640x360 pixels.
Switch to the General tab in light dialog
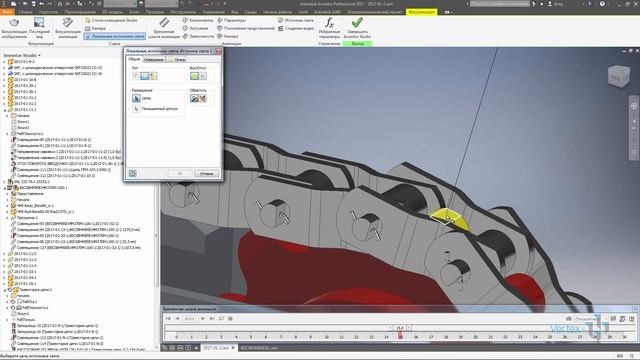pos(134,59)
